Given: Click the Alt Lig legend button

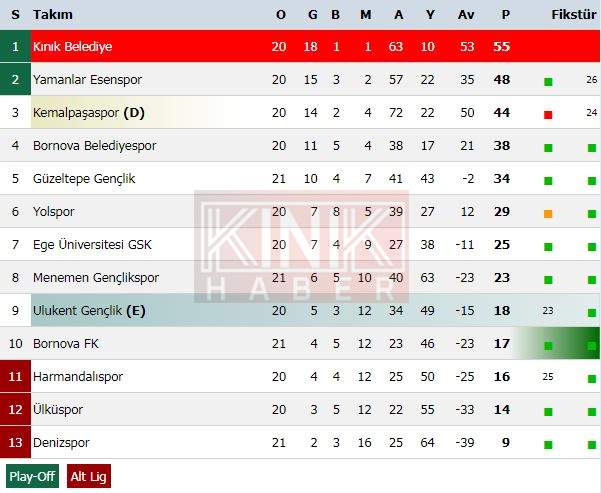Looking at the screenshot, I should (x=89, y=476).
